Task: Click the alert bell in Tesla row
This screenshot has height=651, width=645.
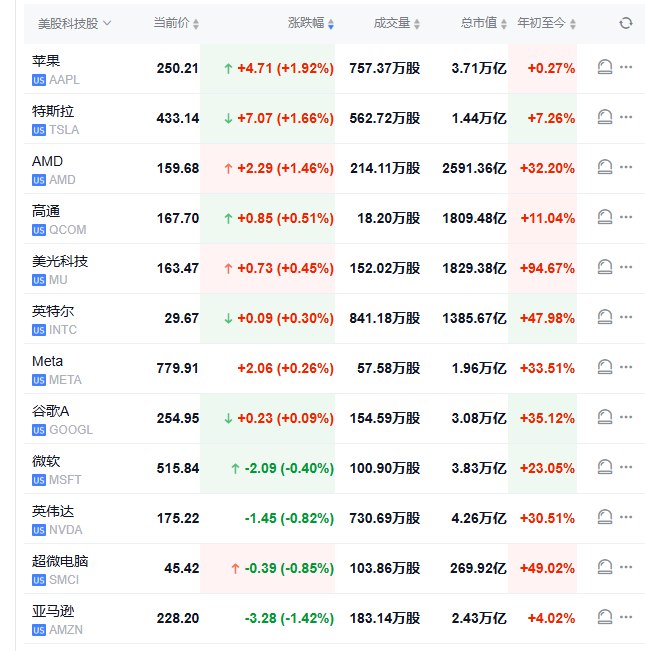Action: (x=604, y=117)
